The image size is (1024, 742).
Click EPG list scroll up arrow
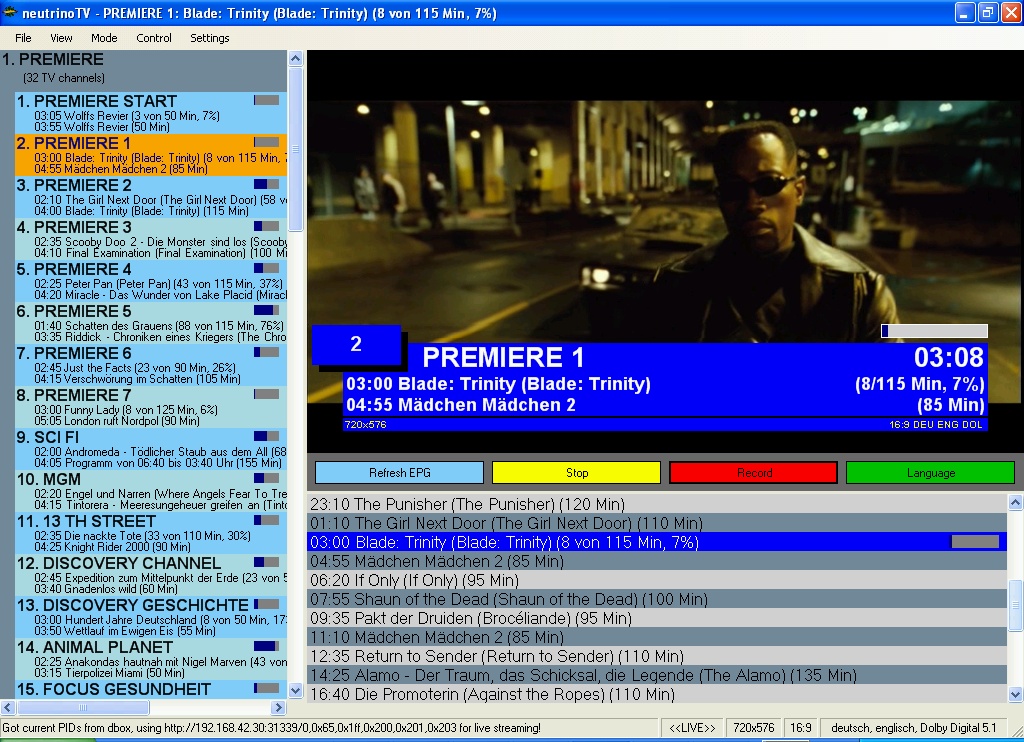click(1015, 502)
